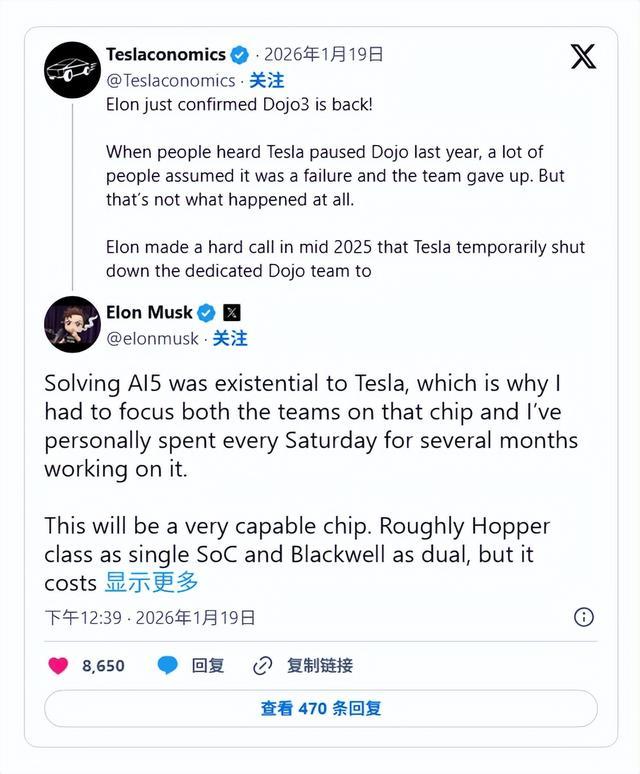640x774 pixels.
Task: Click the X logo in the top corner
Action: 583,57
